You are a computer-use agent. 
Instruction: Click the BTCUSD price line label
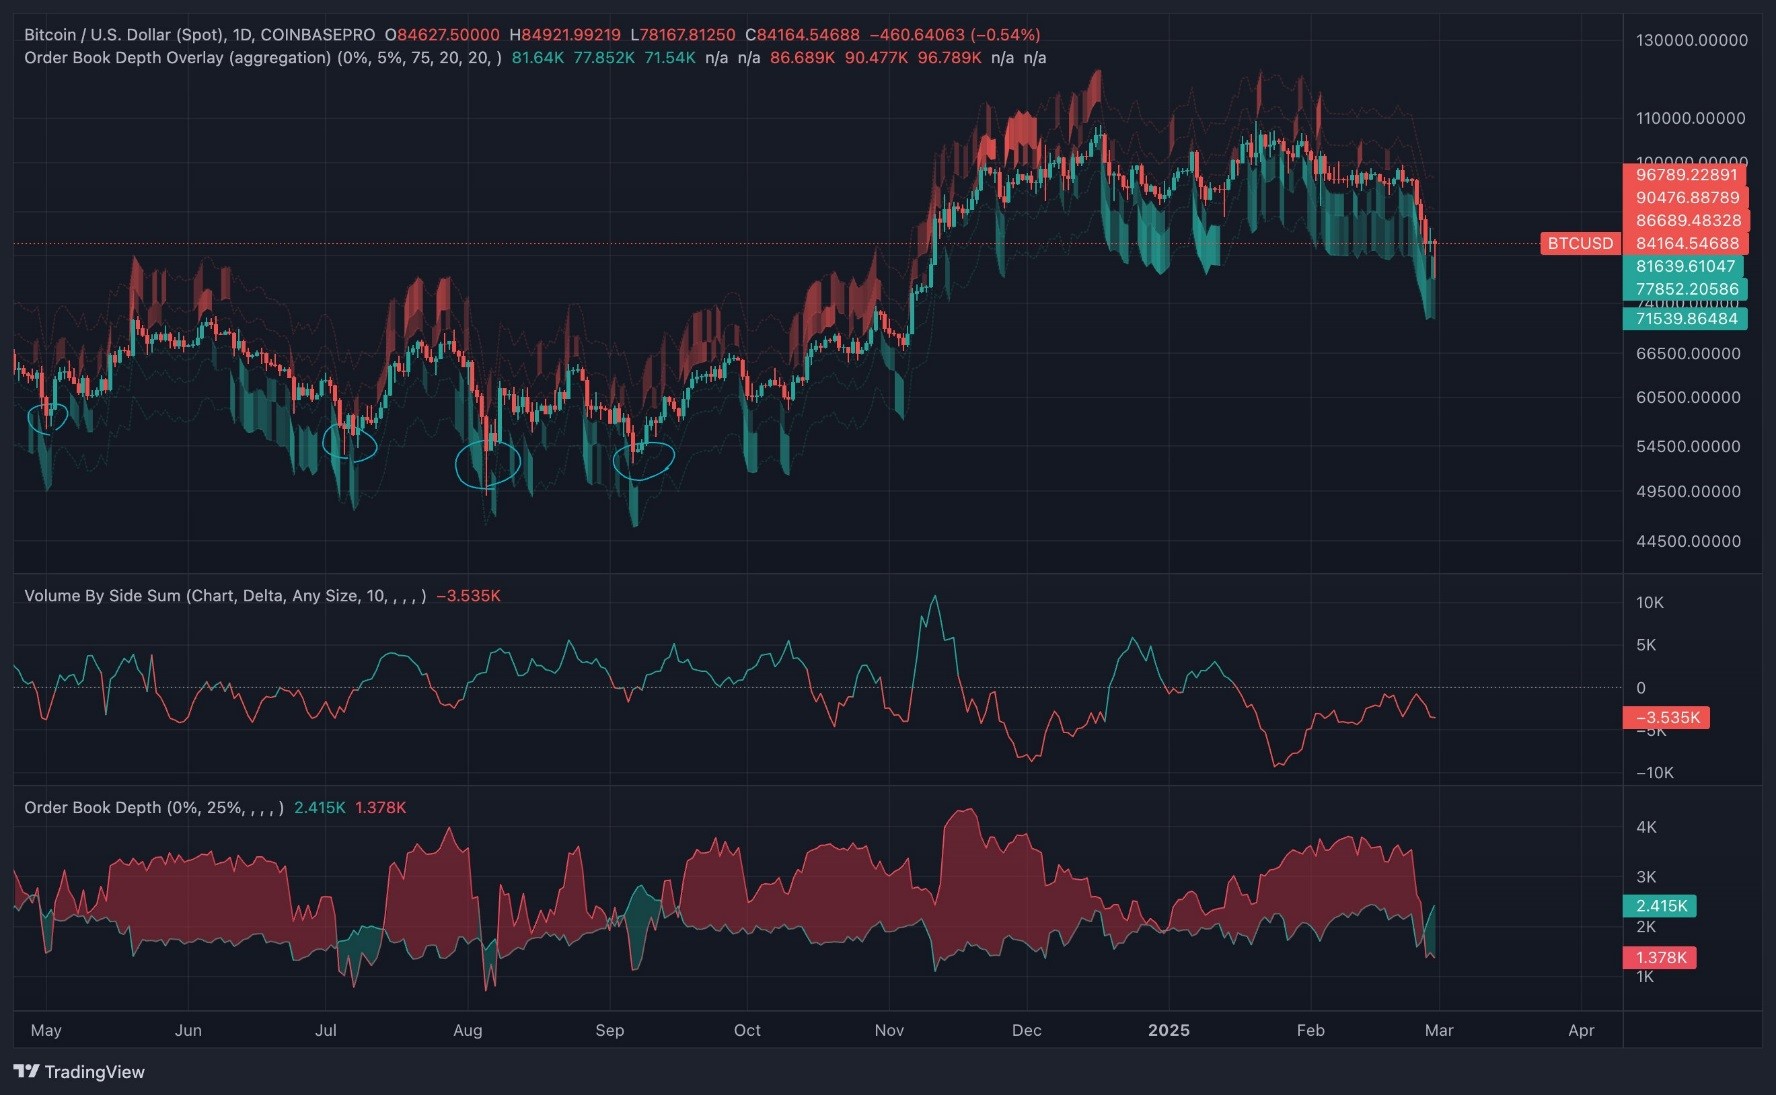point(1580,243)
